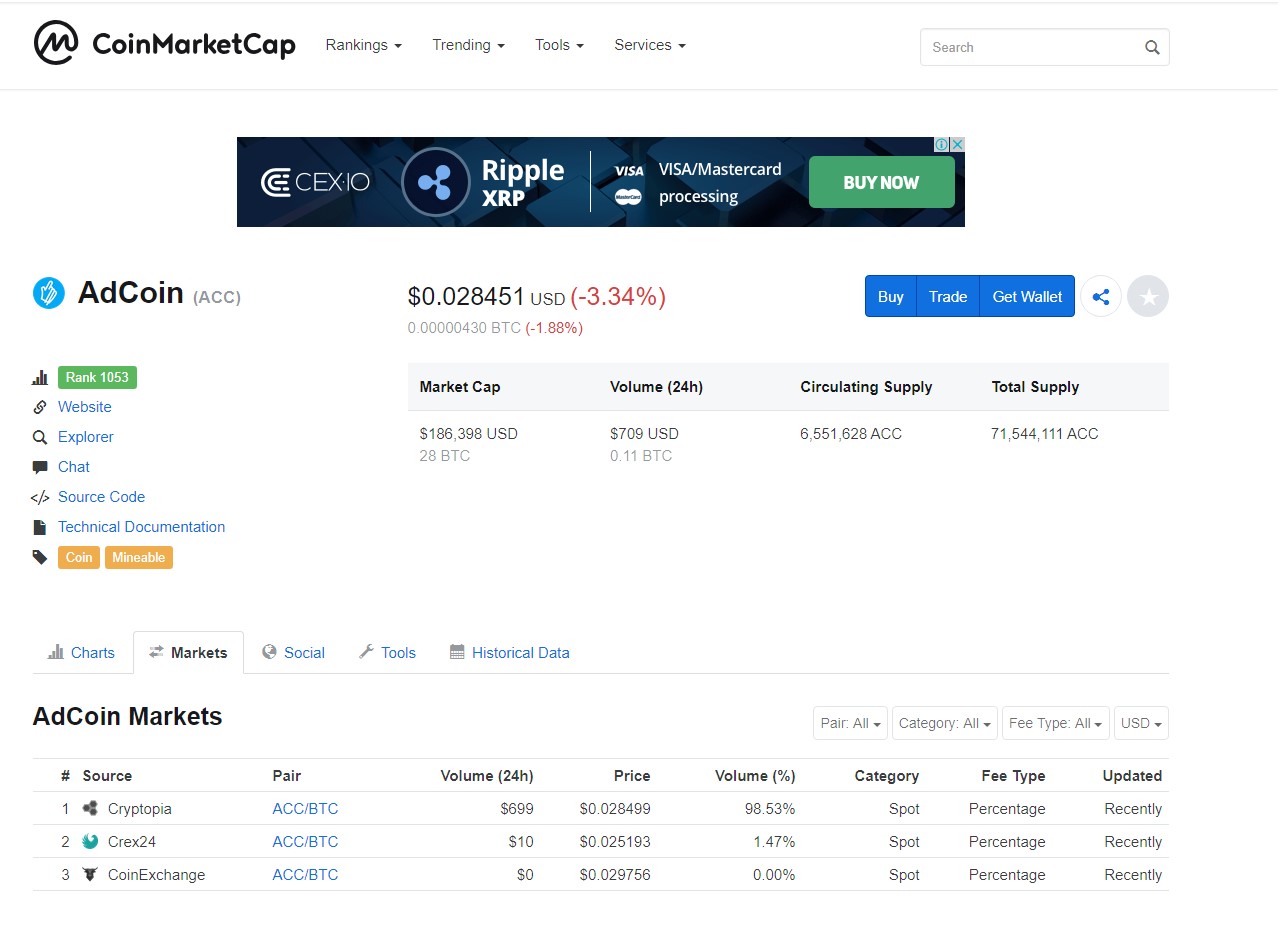Sort by Volume (%) column header
Screen dimensions: 1278x927
[x=755, y=775]
